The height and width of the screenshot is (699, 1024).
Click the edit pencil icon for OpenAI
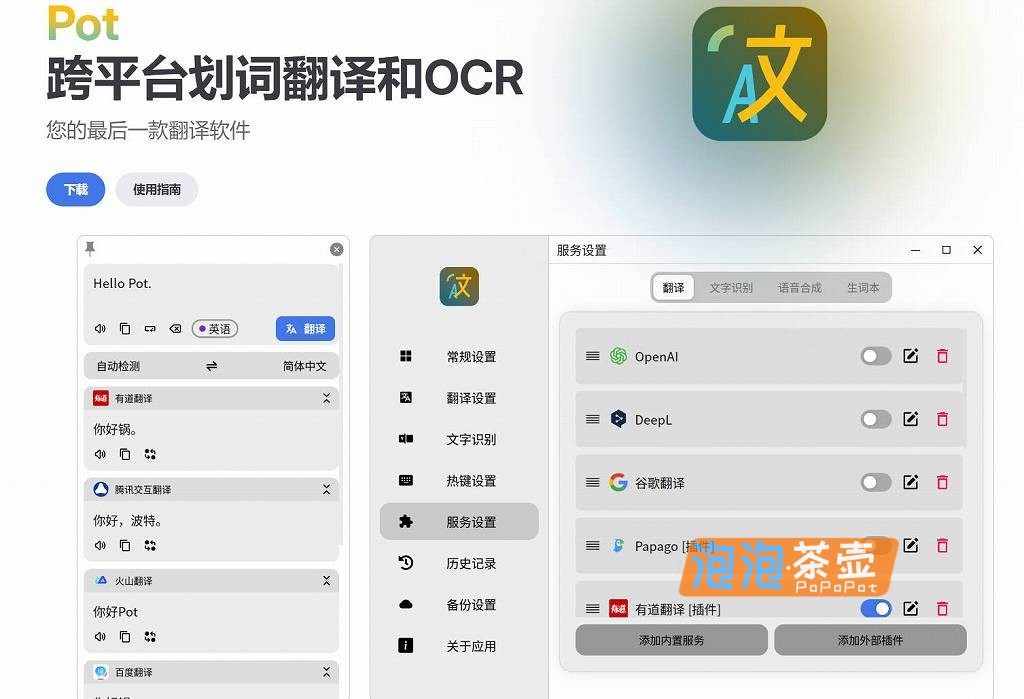point(911,356)
